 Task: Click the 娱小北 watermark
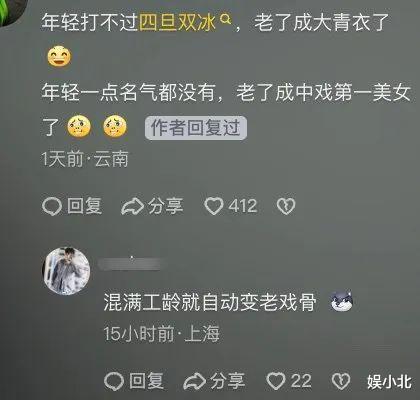coord(389,382)
